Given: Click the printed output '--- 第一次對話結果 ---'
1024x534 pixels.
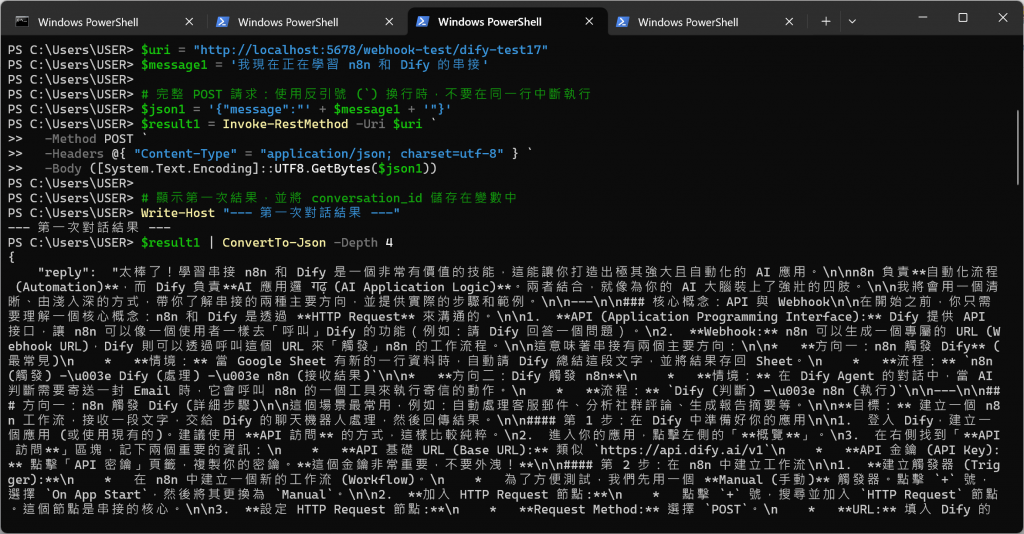Looking at the screenshot, I should coord(89,228).
